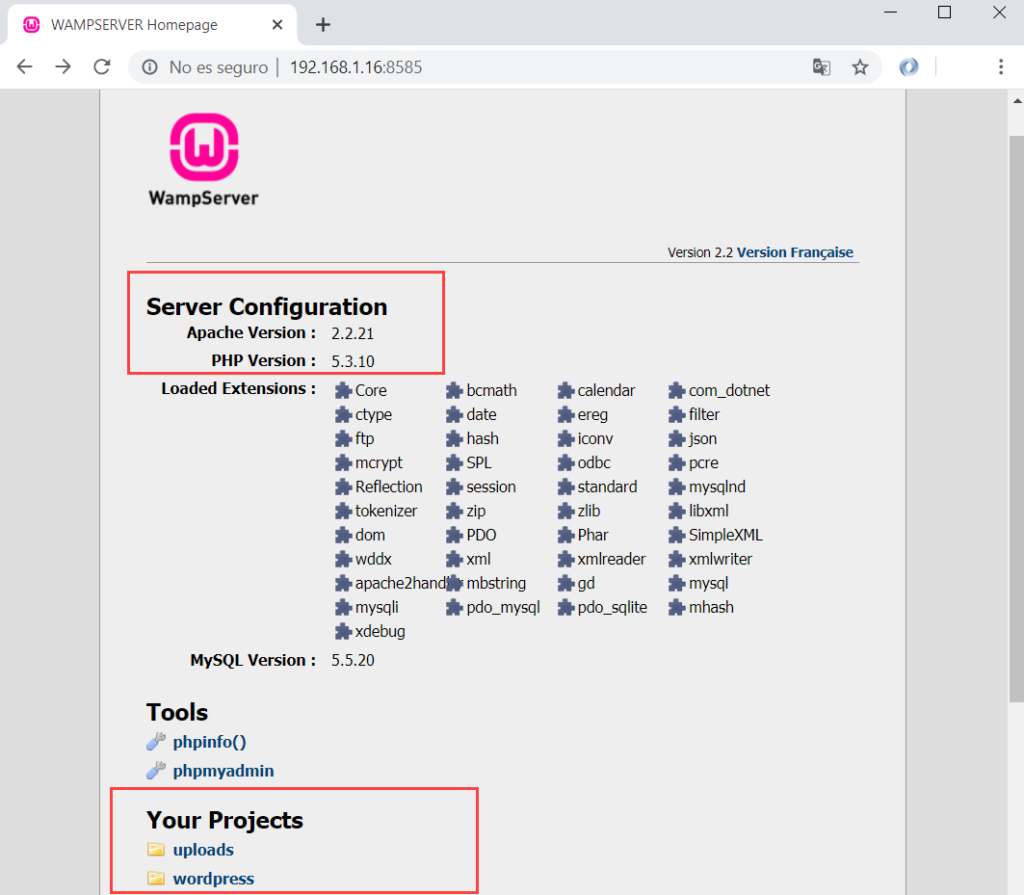Switch to Version Française
The height and width of the screenshot is (895, 1024).
click(x=795, y=252)
